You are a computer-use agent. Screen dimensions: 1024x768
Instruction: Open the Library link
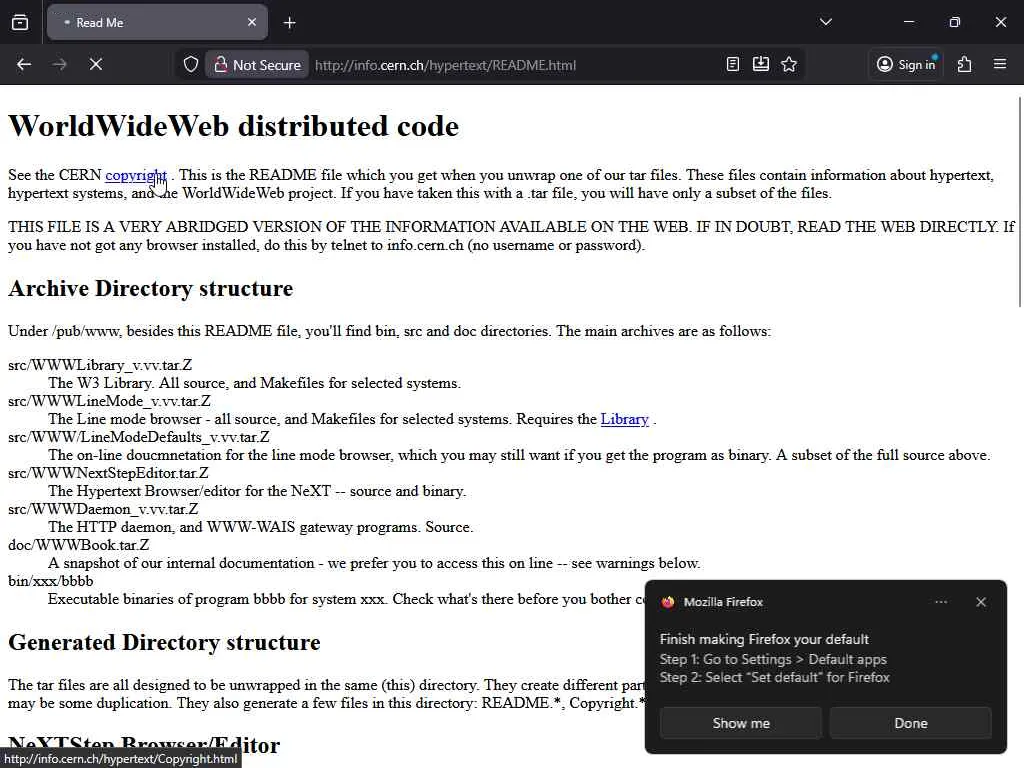[x=624, y=419]
